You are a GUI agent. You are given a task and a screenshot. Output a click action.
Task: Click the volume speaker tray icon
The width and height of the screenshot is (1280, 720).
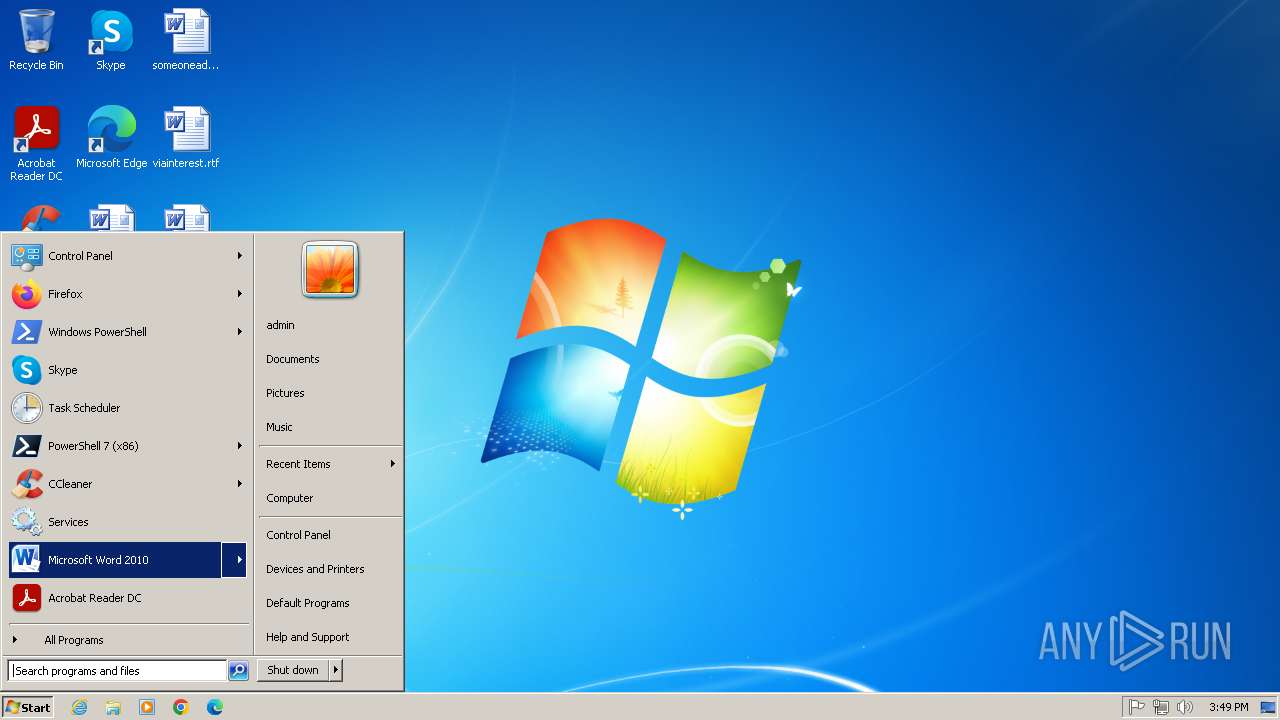(x=1185, y=707)
